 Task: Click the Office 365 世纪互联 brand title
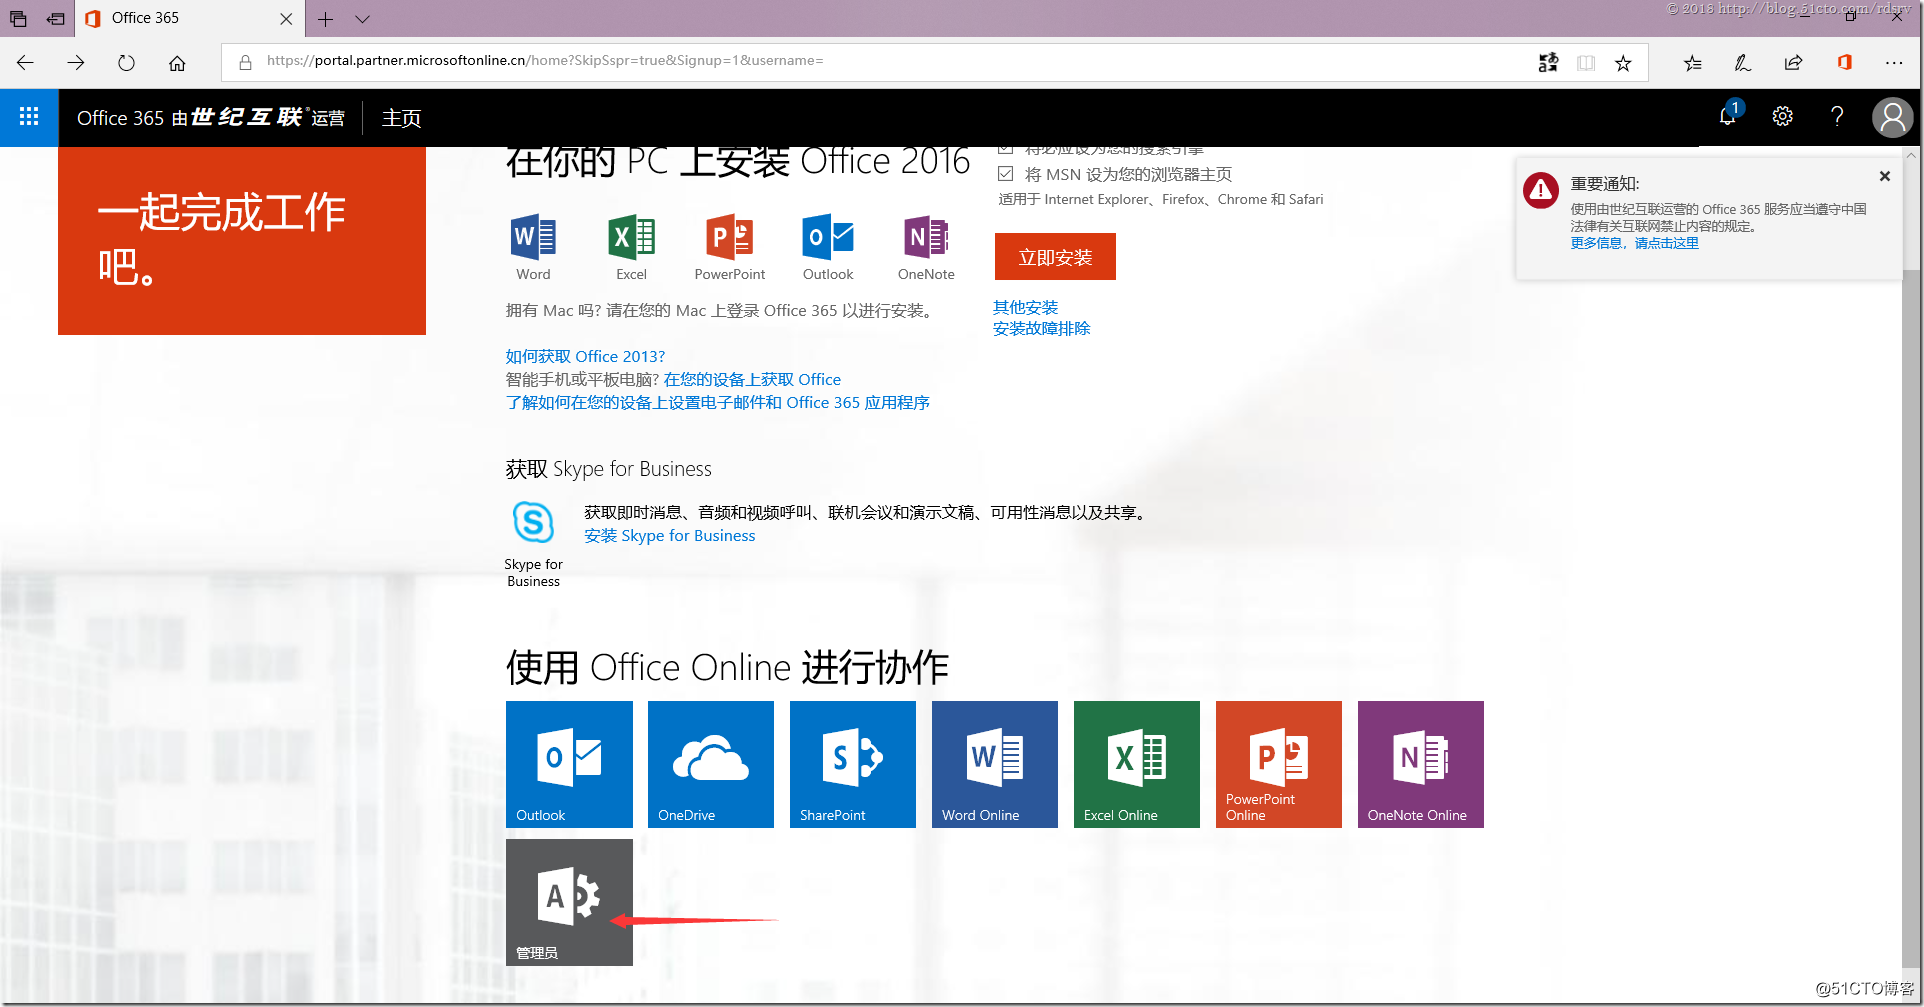211,117
